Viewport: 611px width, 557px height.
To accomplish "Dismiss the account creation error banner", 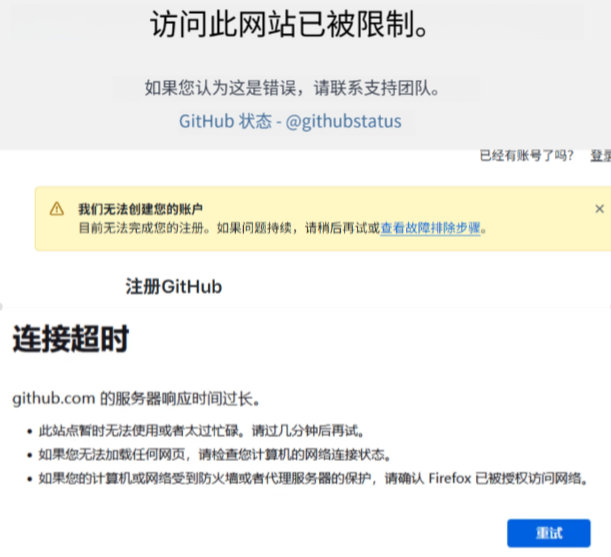I will pos(599,209).
